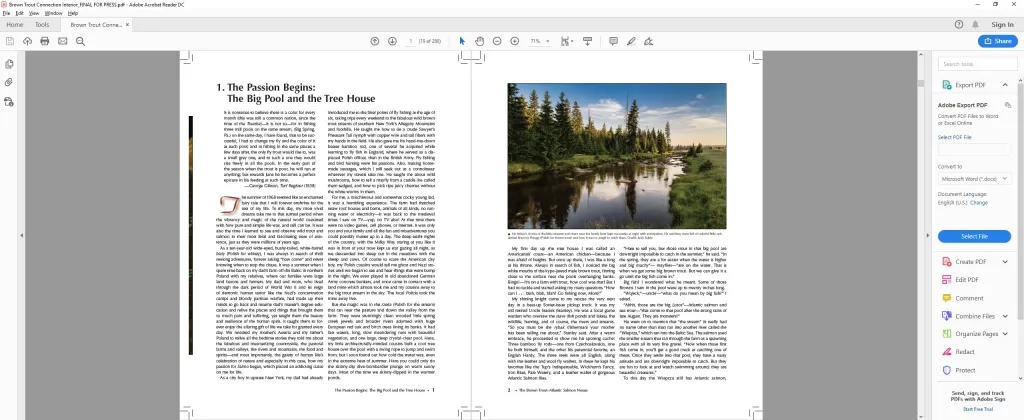Click the blue Select File button
Screen dimensions: 1024x420
pyautogui.click(x=974, y=236)
